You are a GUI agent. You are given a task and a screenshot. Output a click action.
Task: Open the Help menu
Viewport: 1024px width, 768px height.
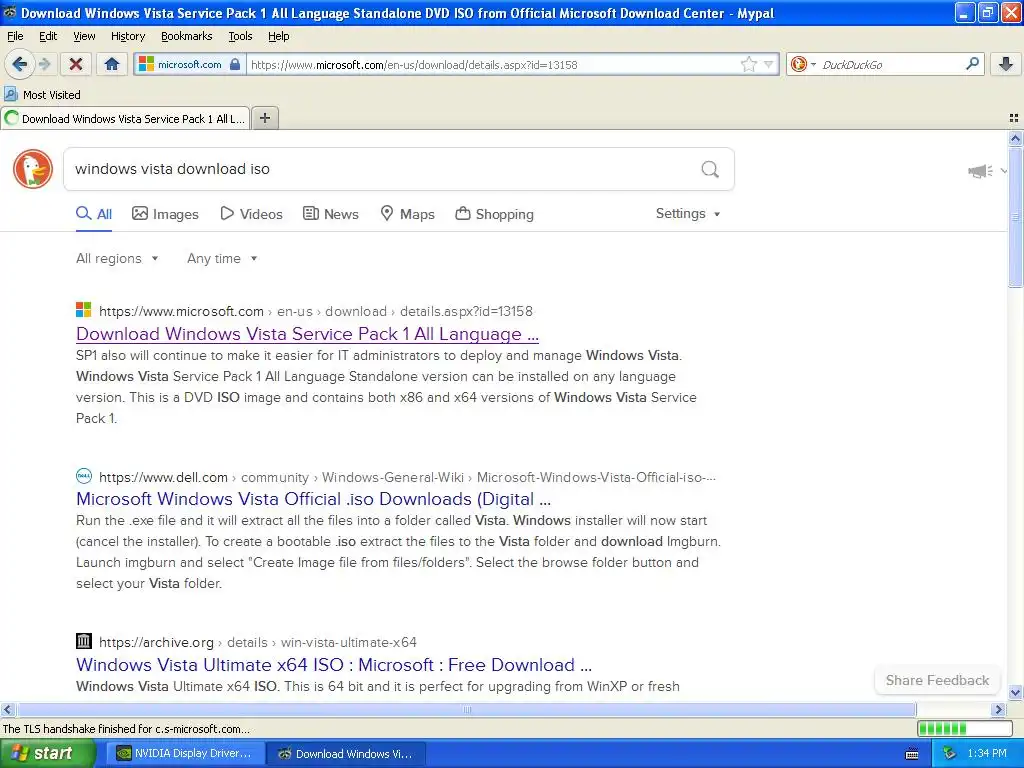pyautogui.click(x=278, y=36)
